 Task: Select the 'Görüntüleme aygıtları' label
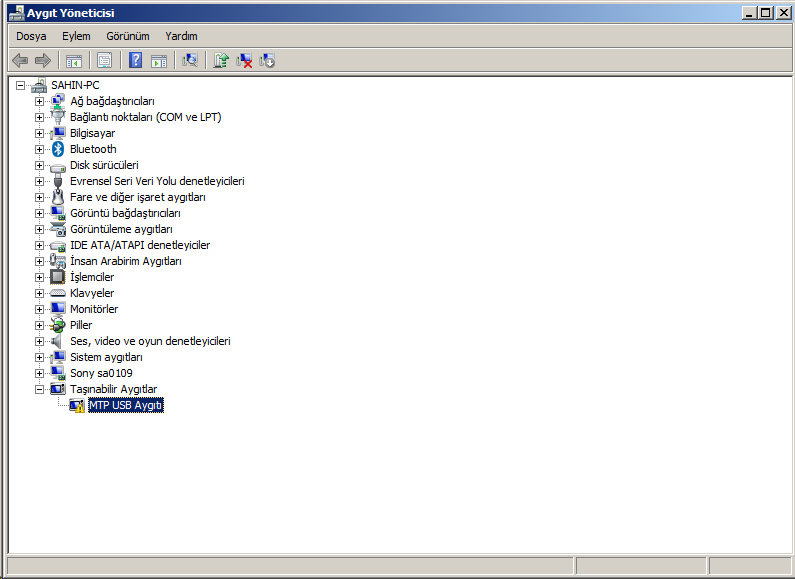coord(121,229)
